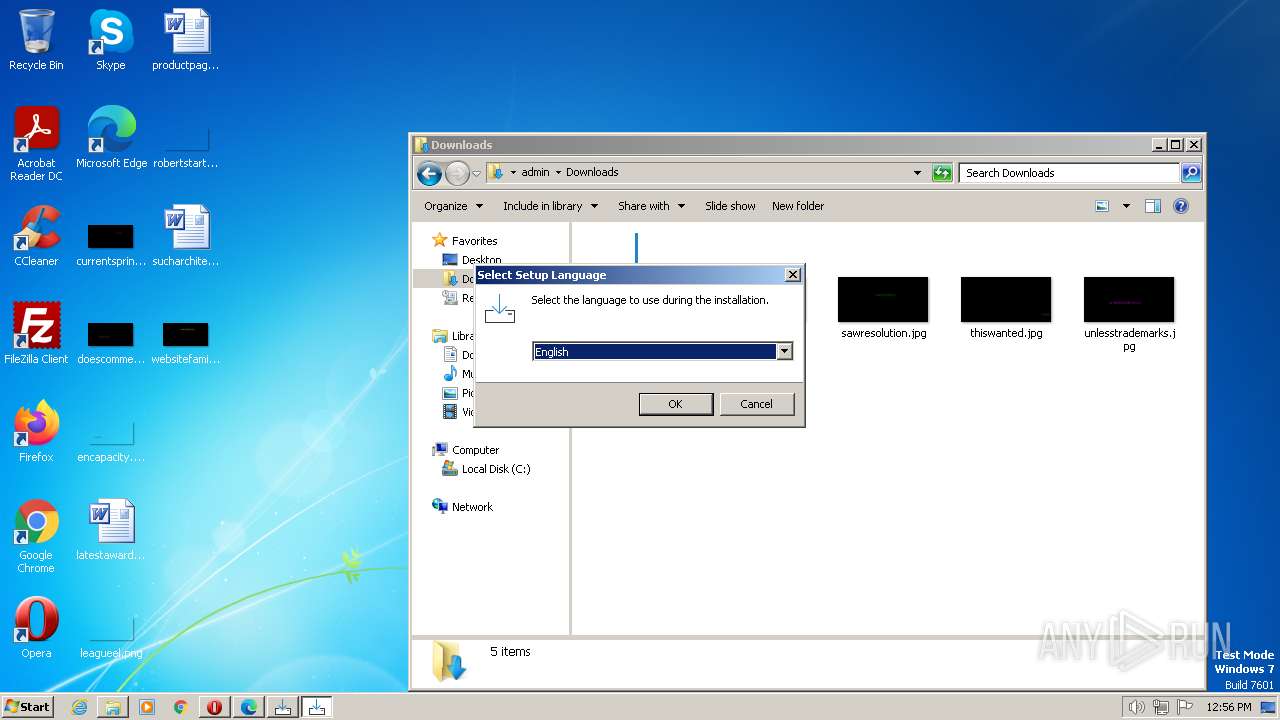Screen dimensions: 1280x720
Task: Click the Back arrow in Downloads window
Action: tap(430, 173)
